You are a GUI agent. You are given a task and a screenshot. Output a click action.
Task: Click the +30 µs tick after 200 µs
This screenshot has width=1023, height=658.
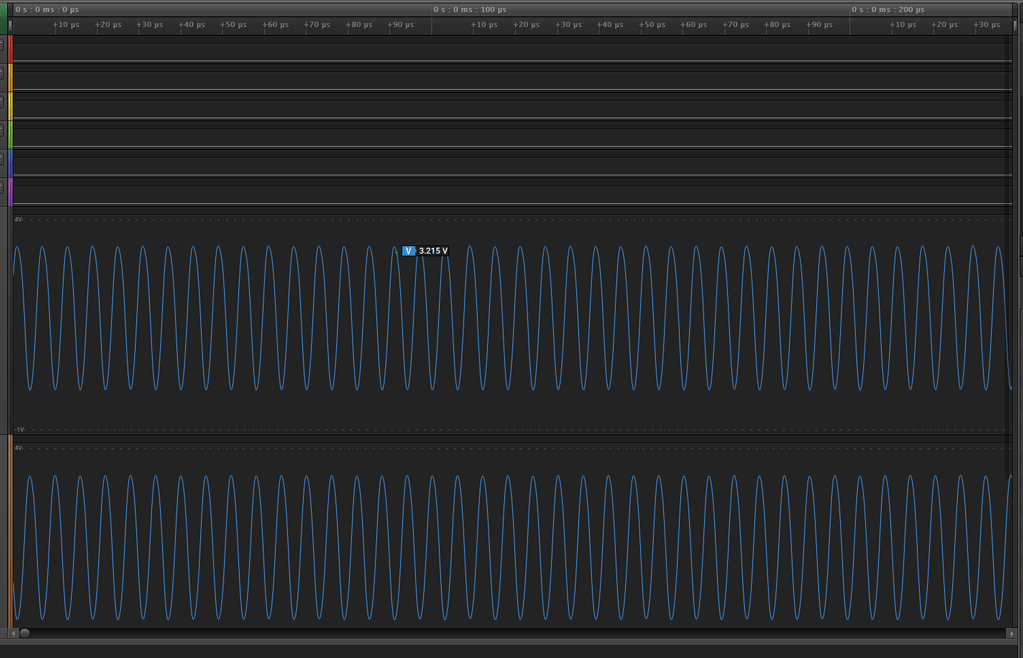986,25
